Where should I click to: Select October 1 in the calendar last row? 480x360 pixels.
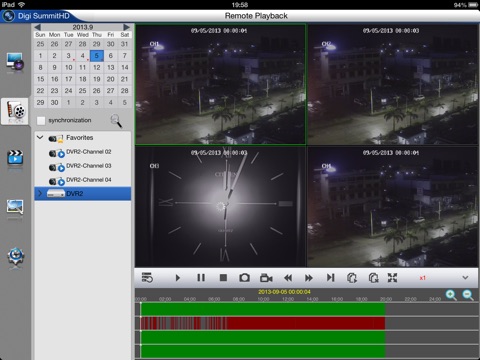point(69,102)
